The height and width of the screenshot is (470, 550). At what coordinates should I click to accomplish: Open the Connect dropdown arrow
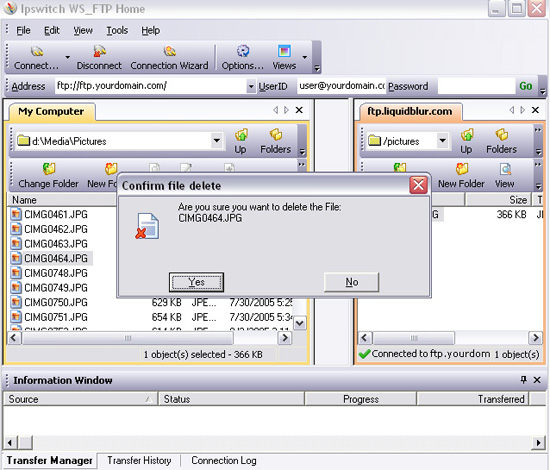pyautogui.click(x=67, y=57)
